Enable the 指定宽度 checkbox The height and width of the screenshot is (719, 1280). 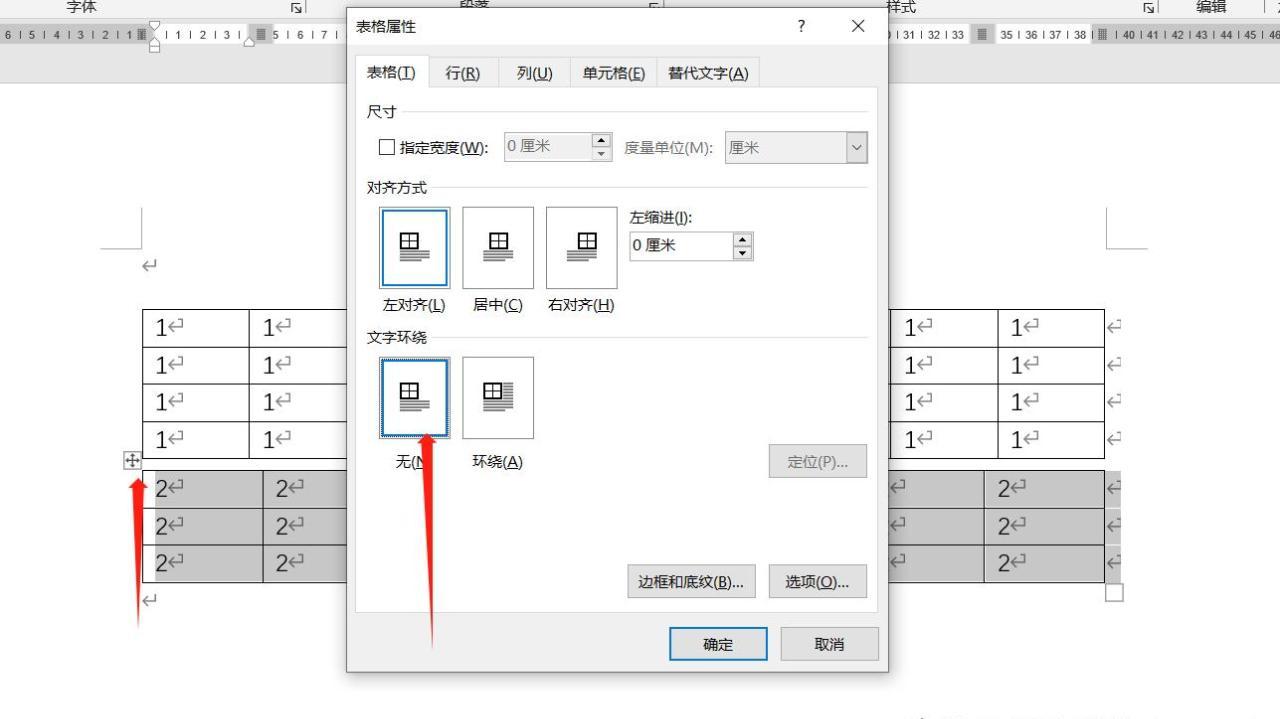tap(387, 147)
